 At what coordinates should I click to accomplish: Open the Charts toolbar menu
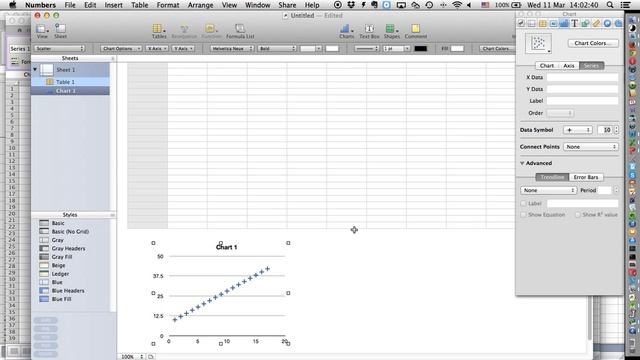pyautogui.click(x=346, y=31)
